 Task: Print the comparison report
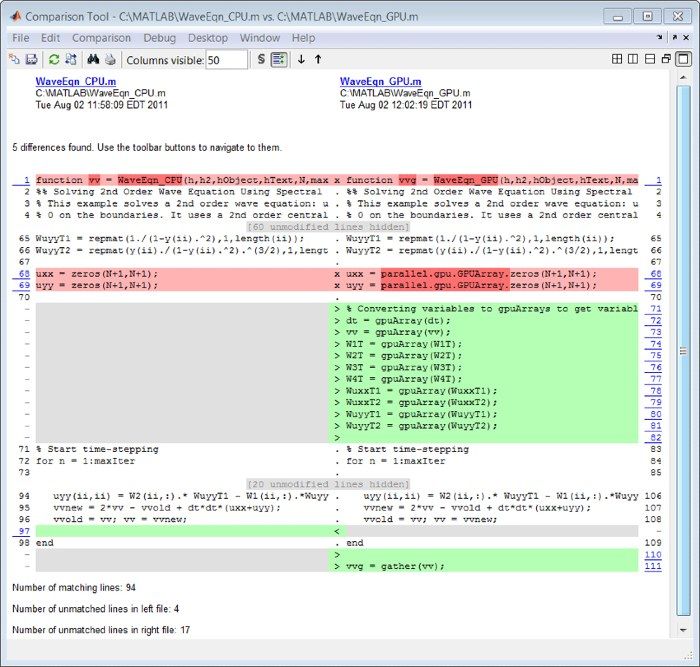[x=110, y=60]
